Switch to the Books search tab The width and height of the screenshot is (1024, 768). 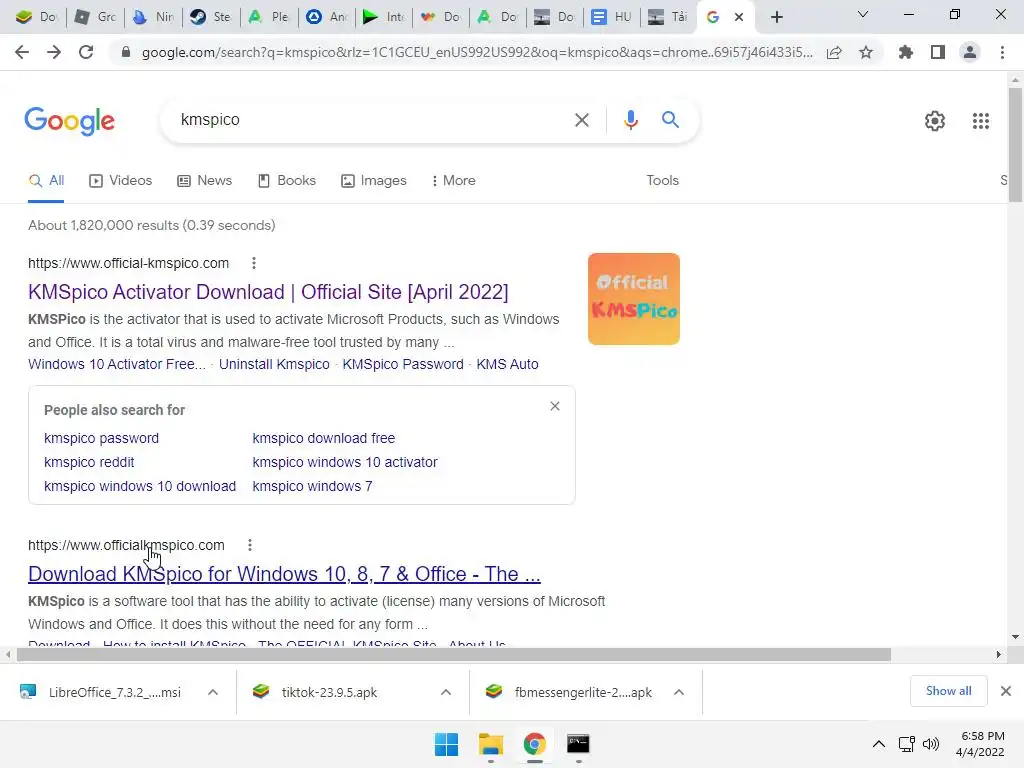[x=287, y=181]
